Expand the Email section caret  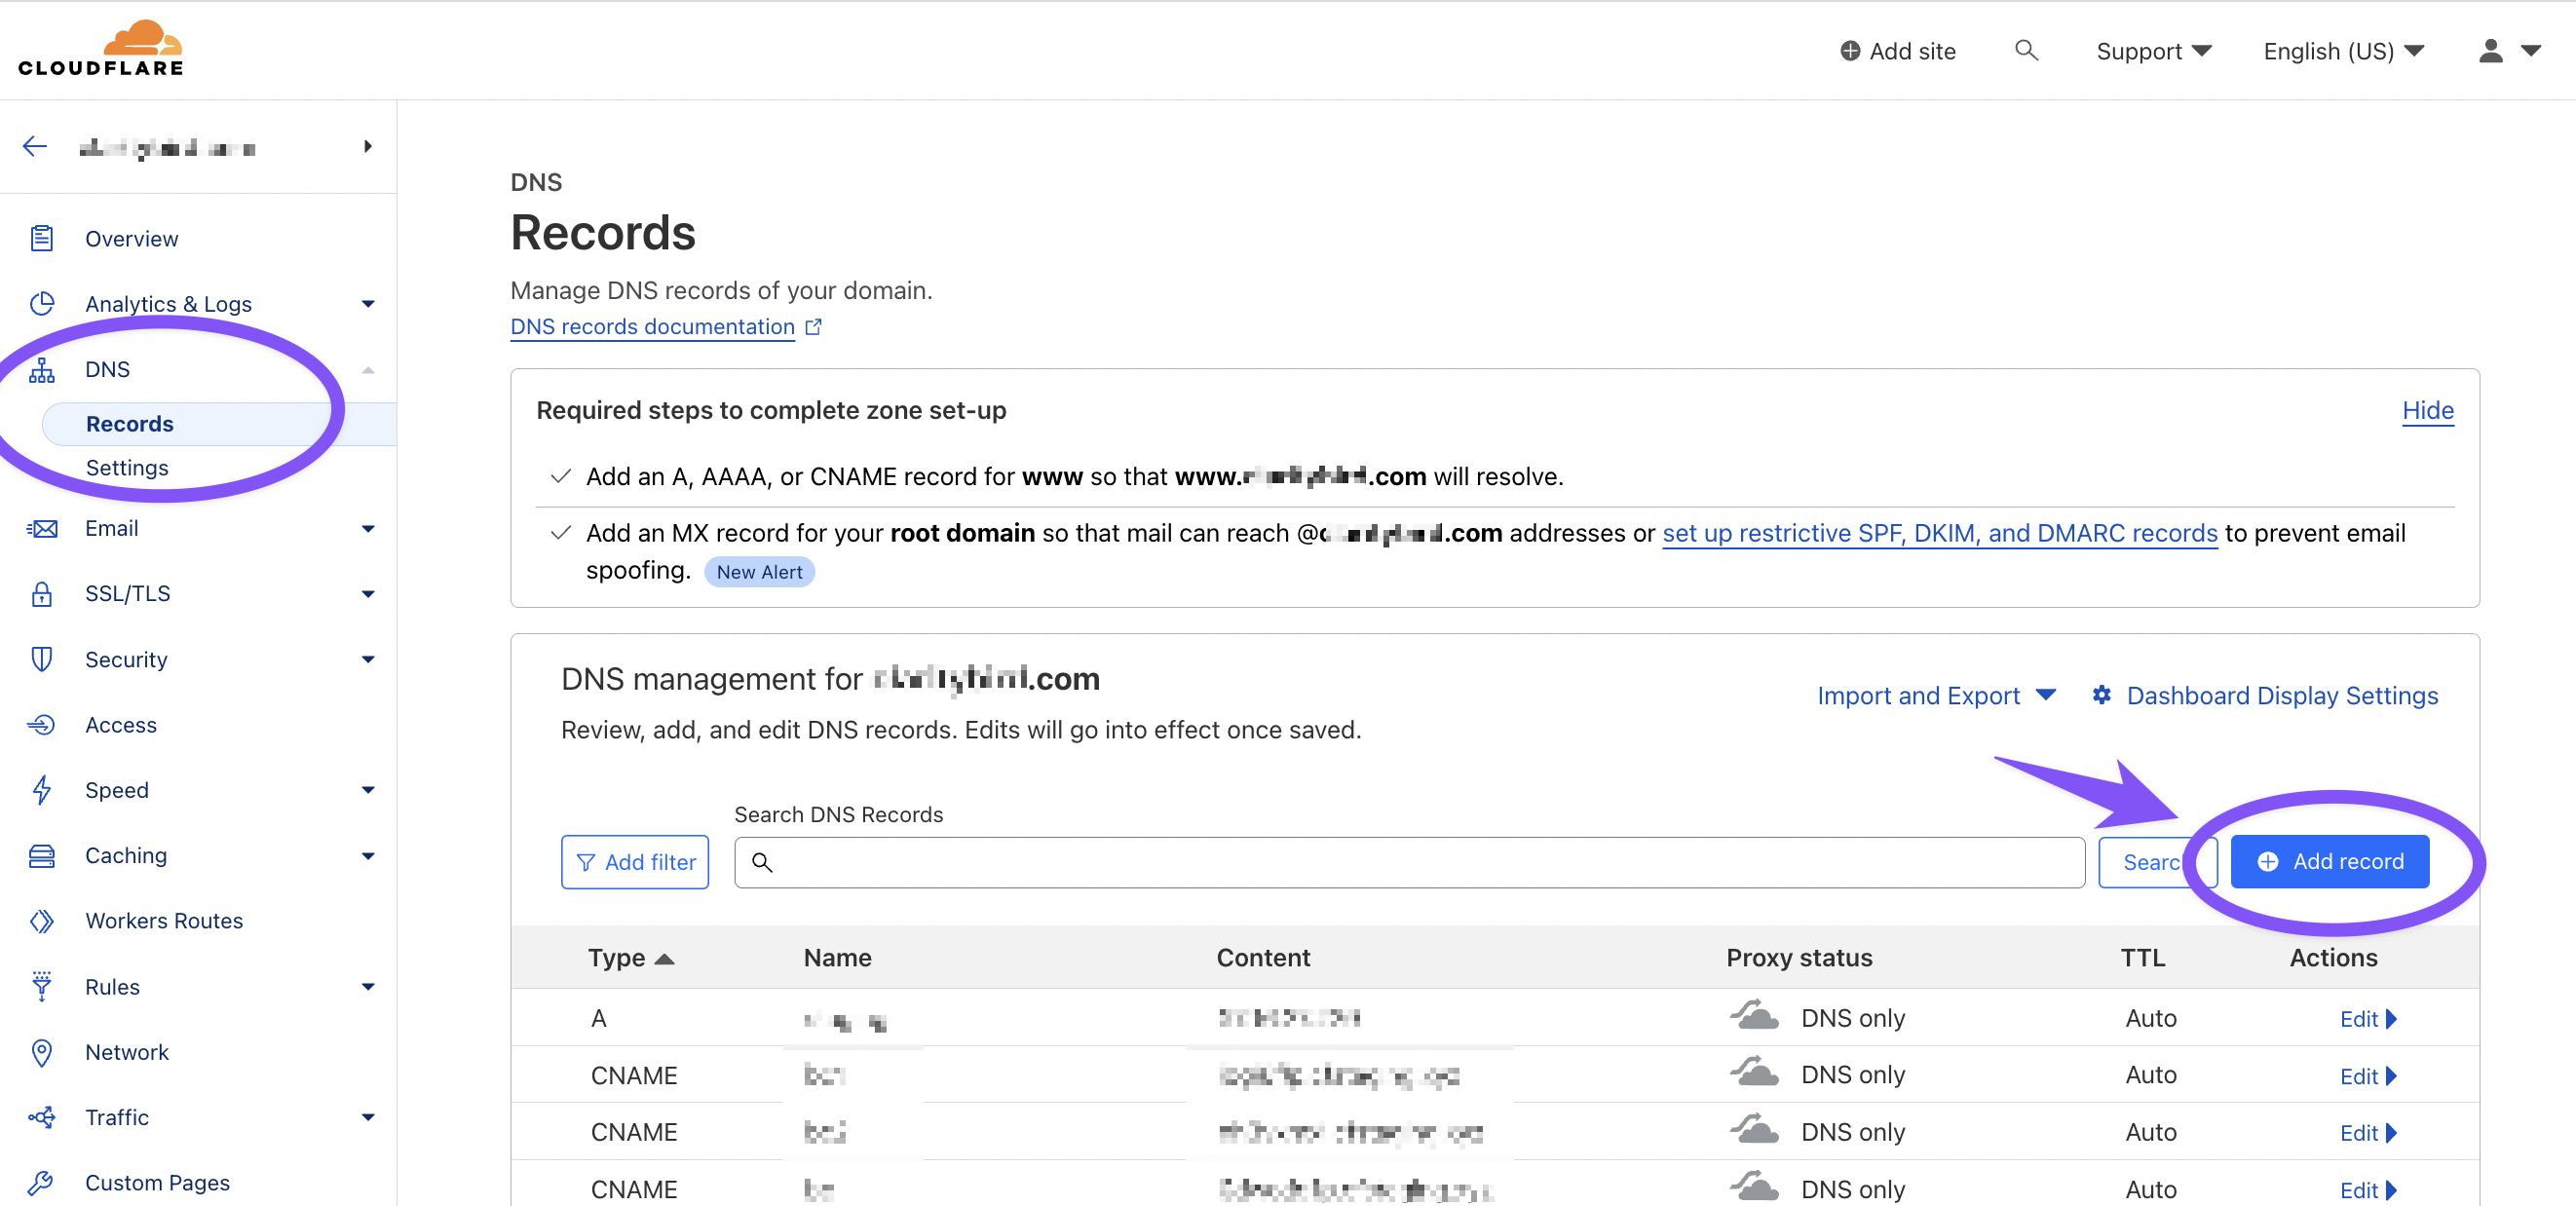(368, 528)
